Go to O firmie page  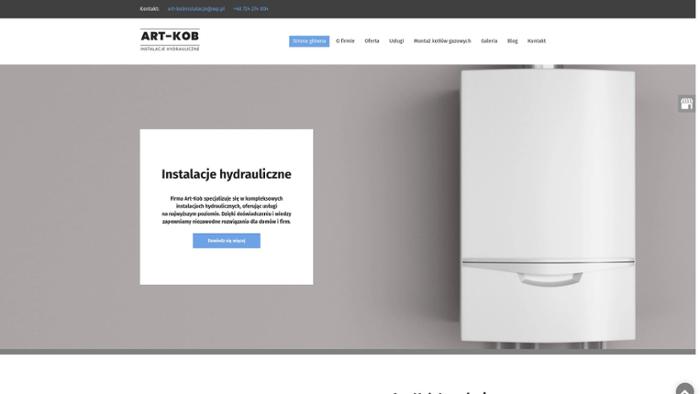(345, 41)
